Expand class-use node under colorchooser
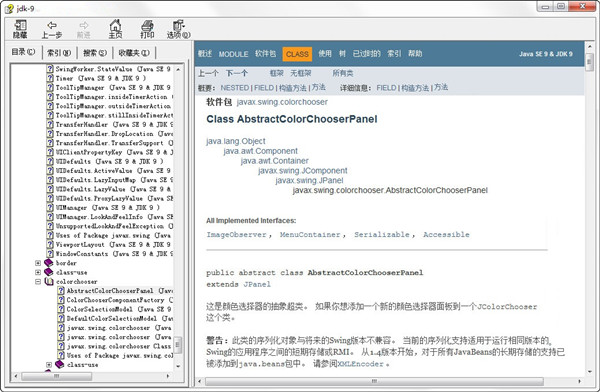Viewport: 600px width, 392px height. (x=49, y=364)
